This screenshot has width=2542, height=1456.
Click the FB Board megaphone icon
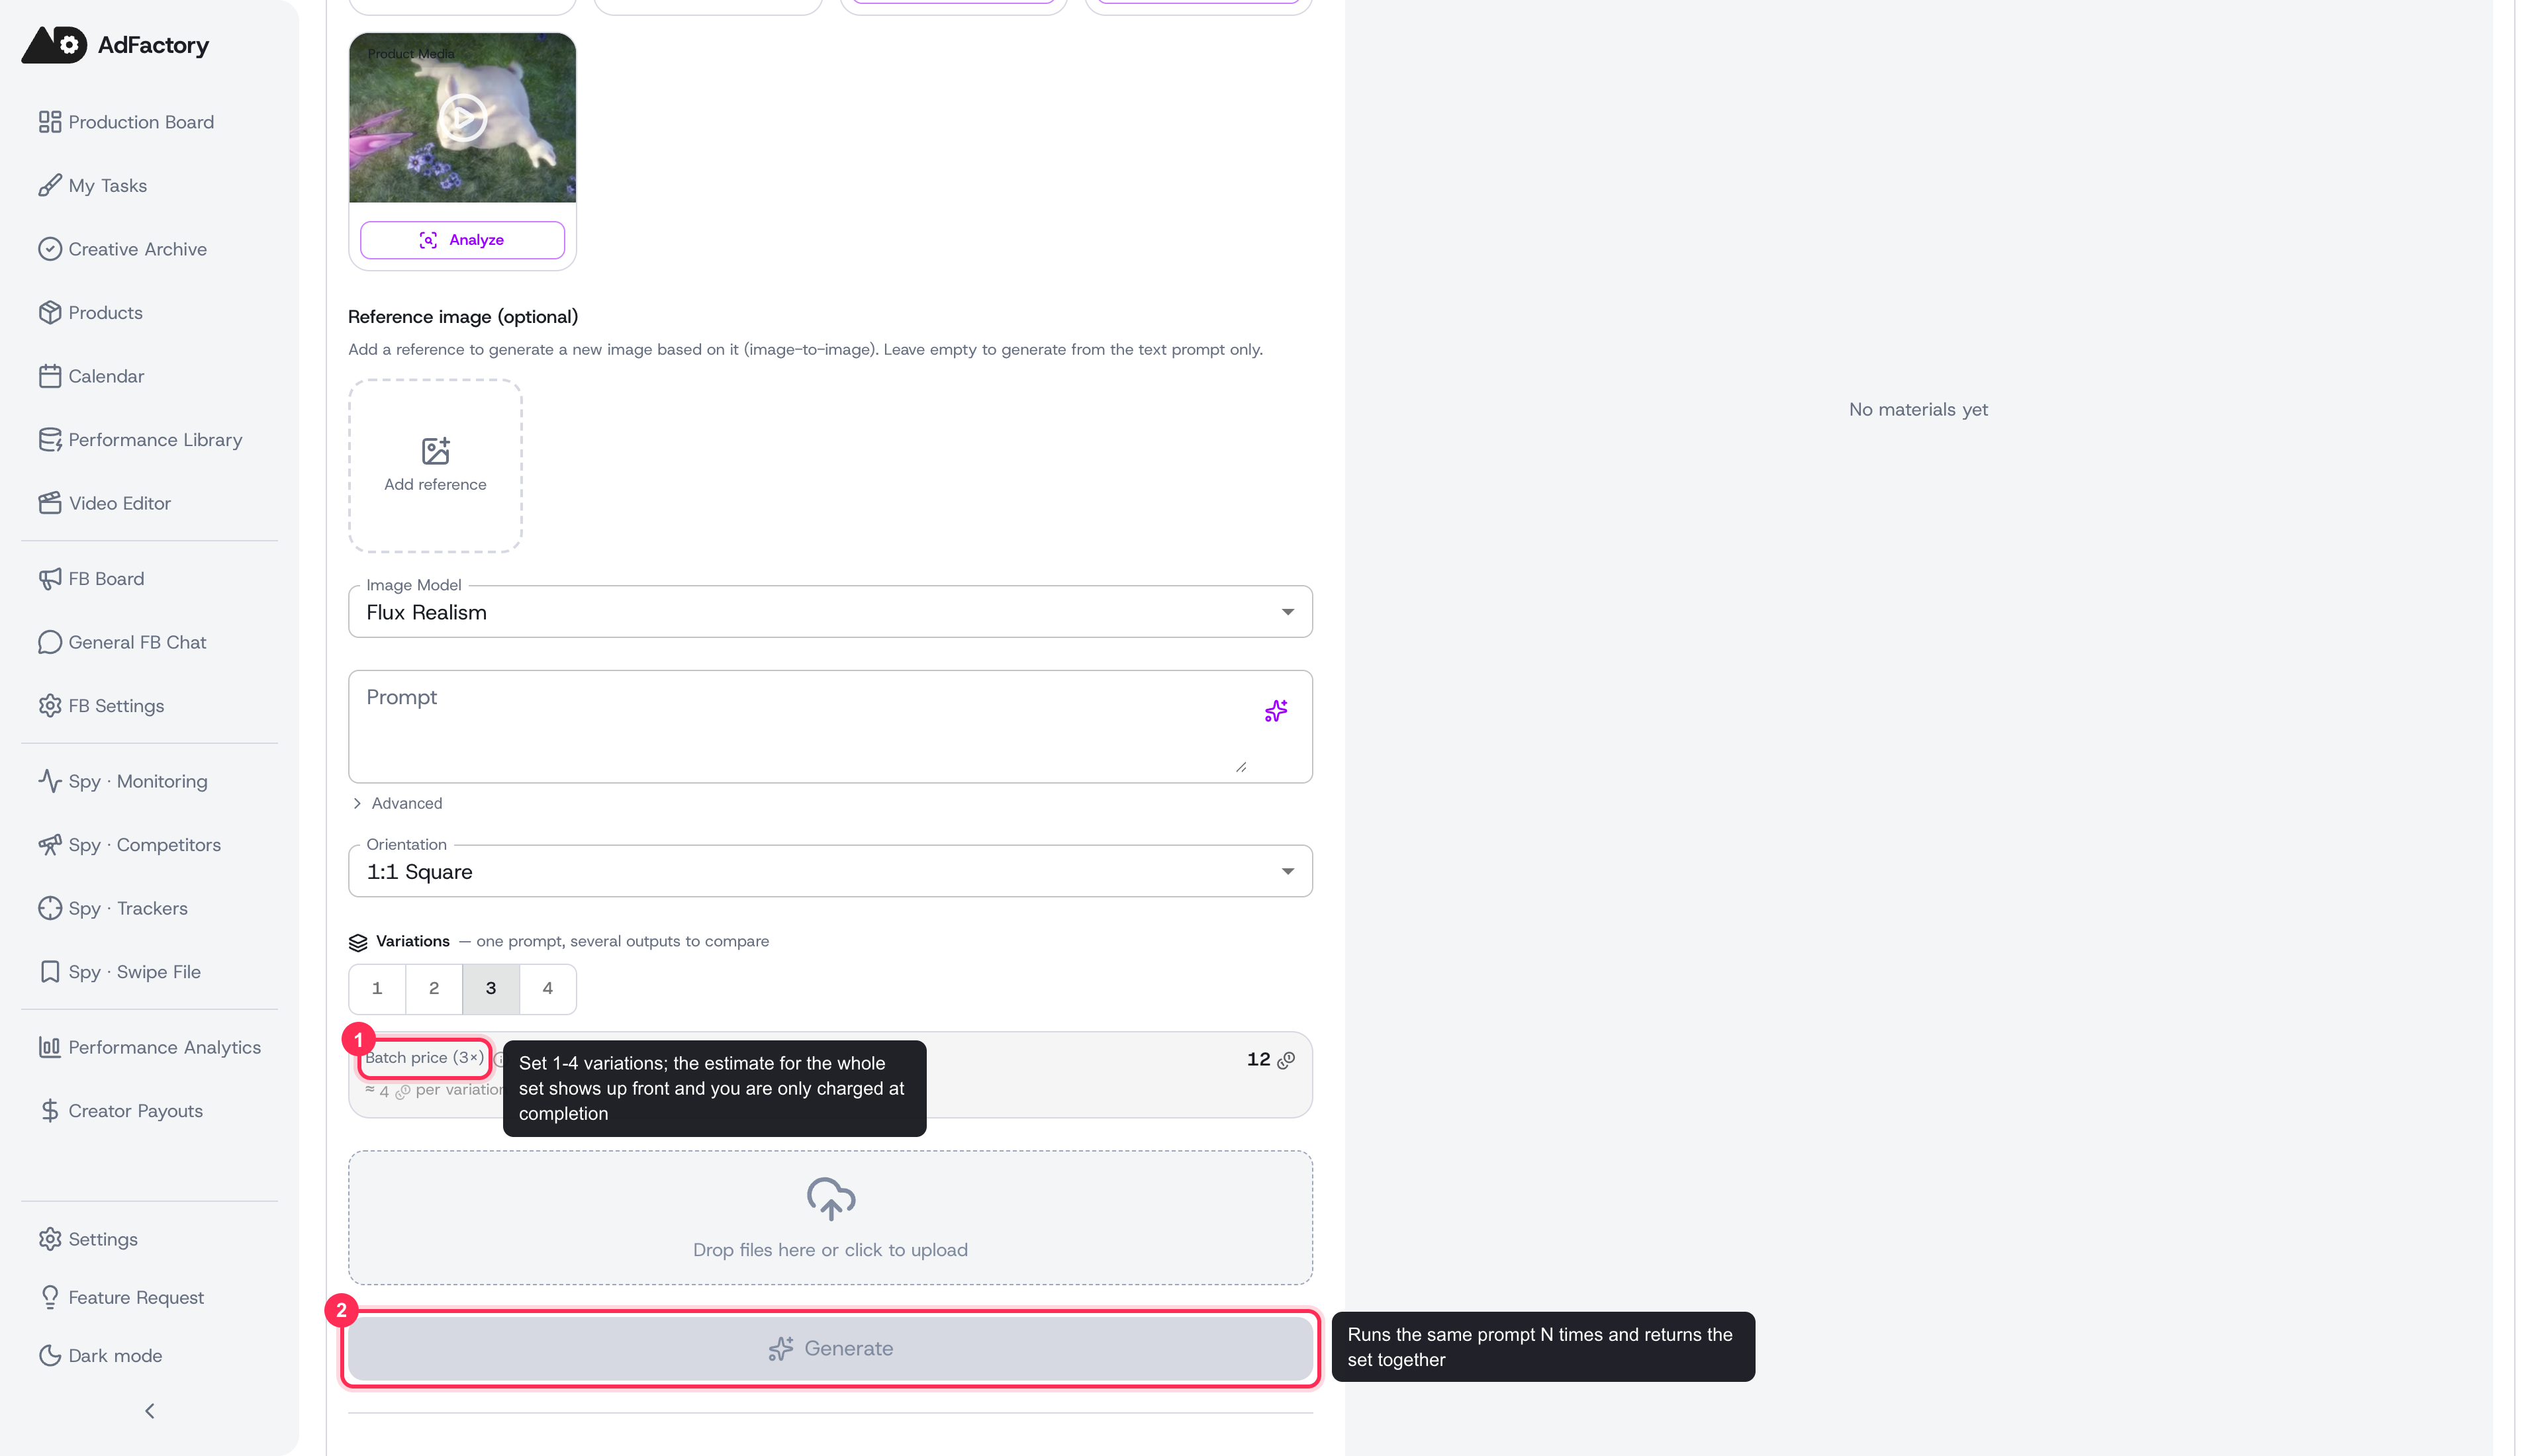[50, 579]
